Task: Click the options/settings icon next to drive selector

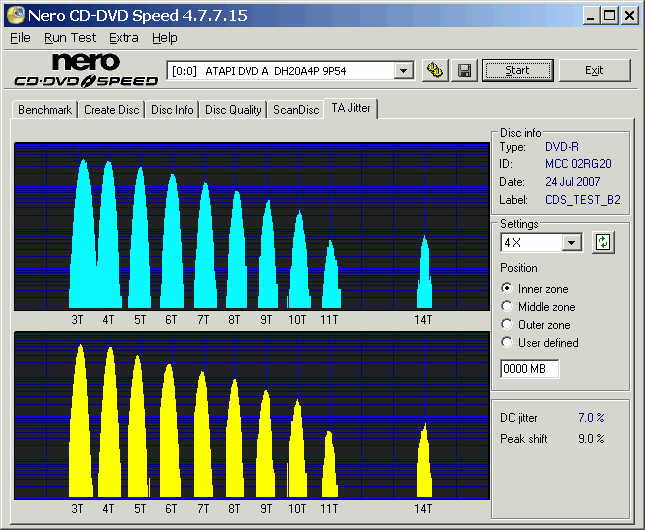Action: tap(435, 70)
